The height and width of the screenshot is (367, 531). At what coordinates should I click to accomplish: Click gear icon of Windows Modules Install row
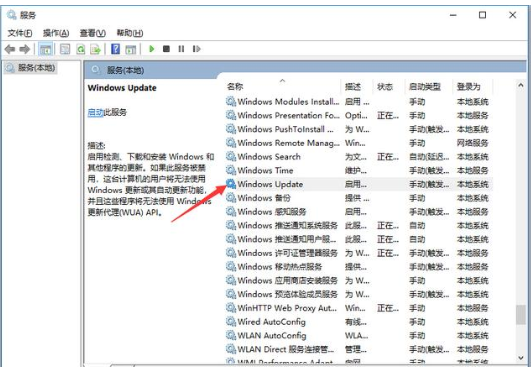pos(231,102)
